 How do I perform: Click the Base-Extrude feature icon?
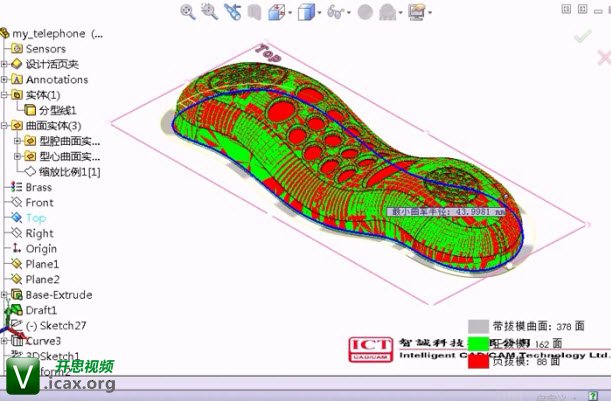[x=17, y=295]
